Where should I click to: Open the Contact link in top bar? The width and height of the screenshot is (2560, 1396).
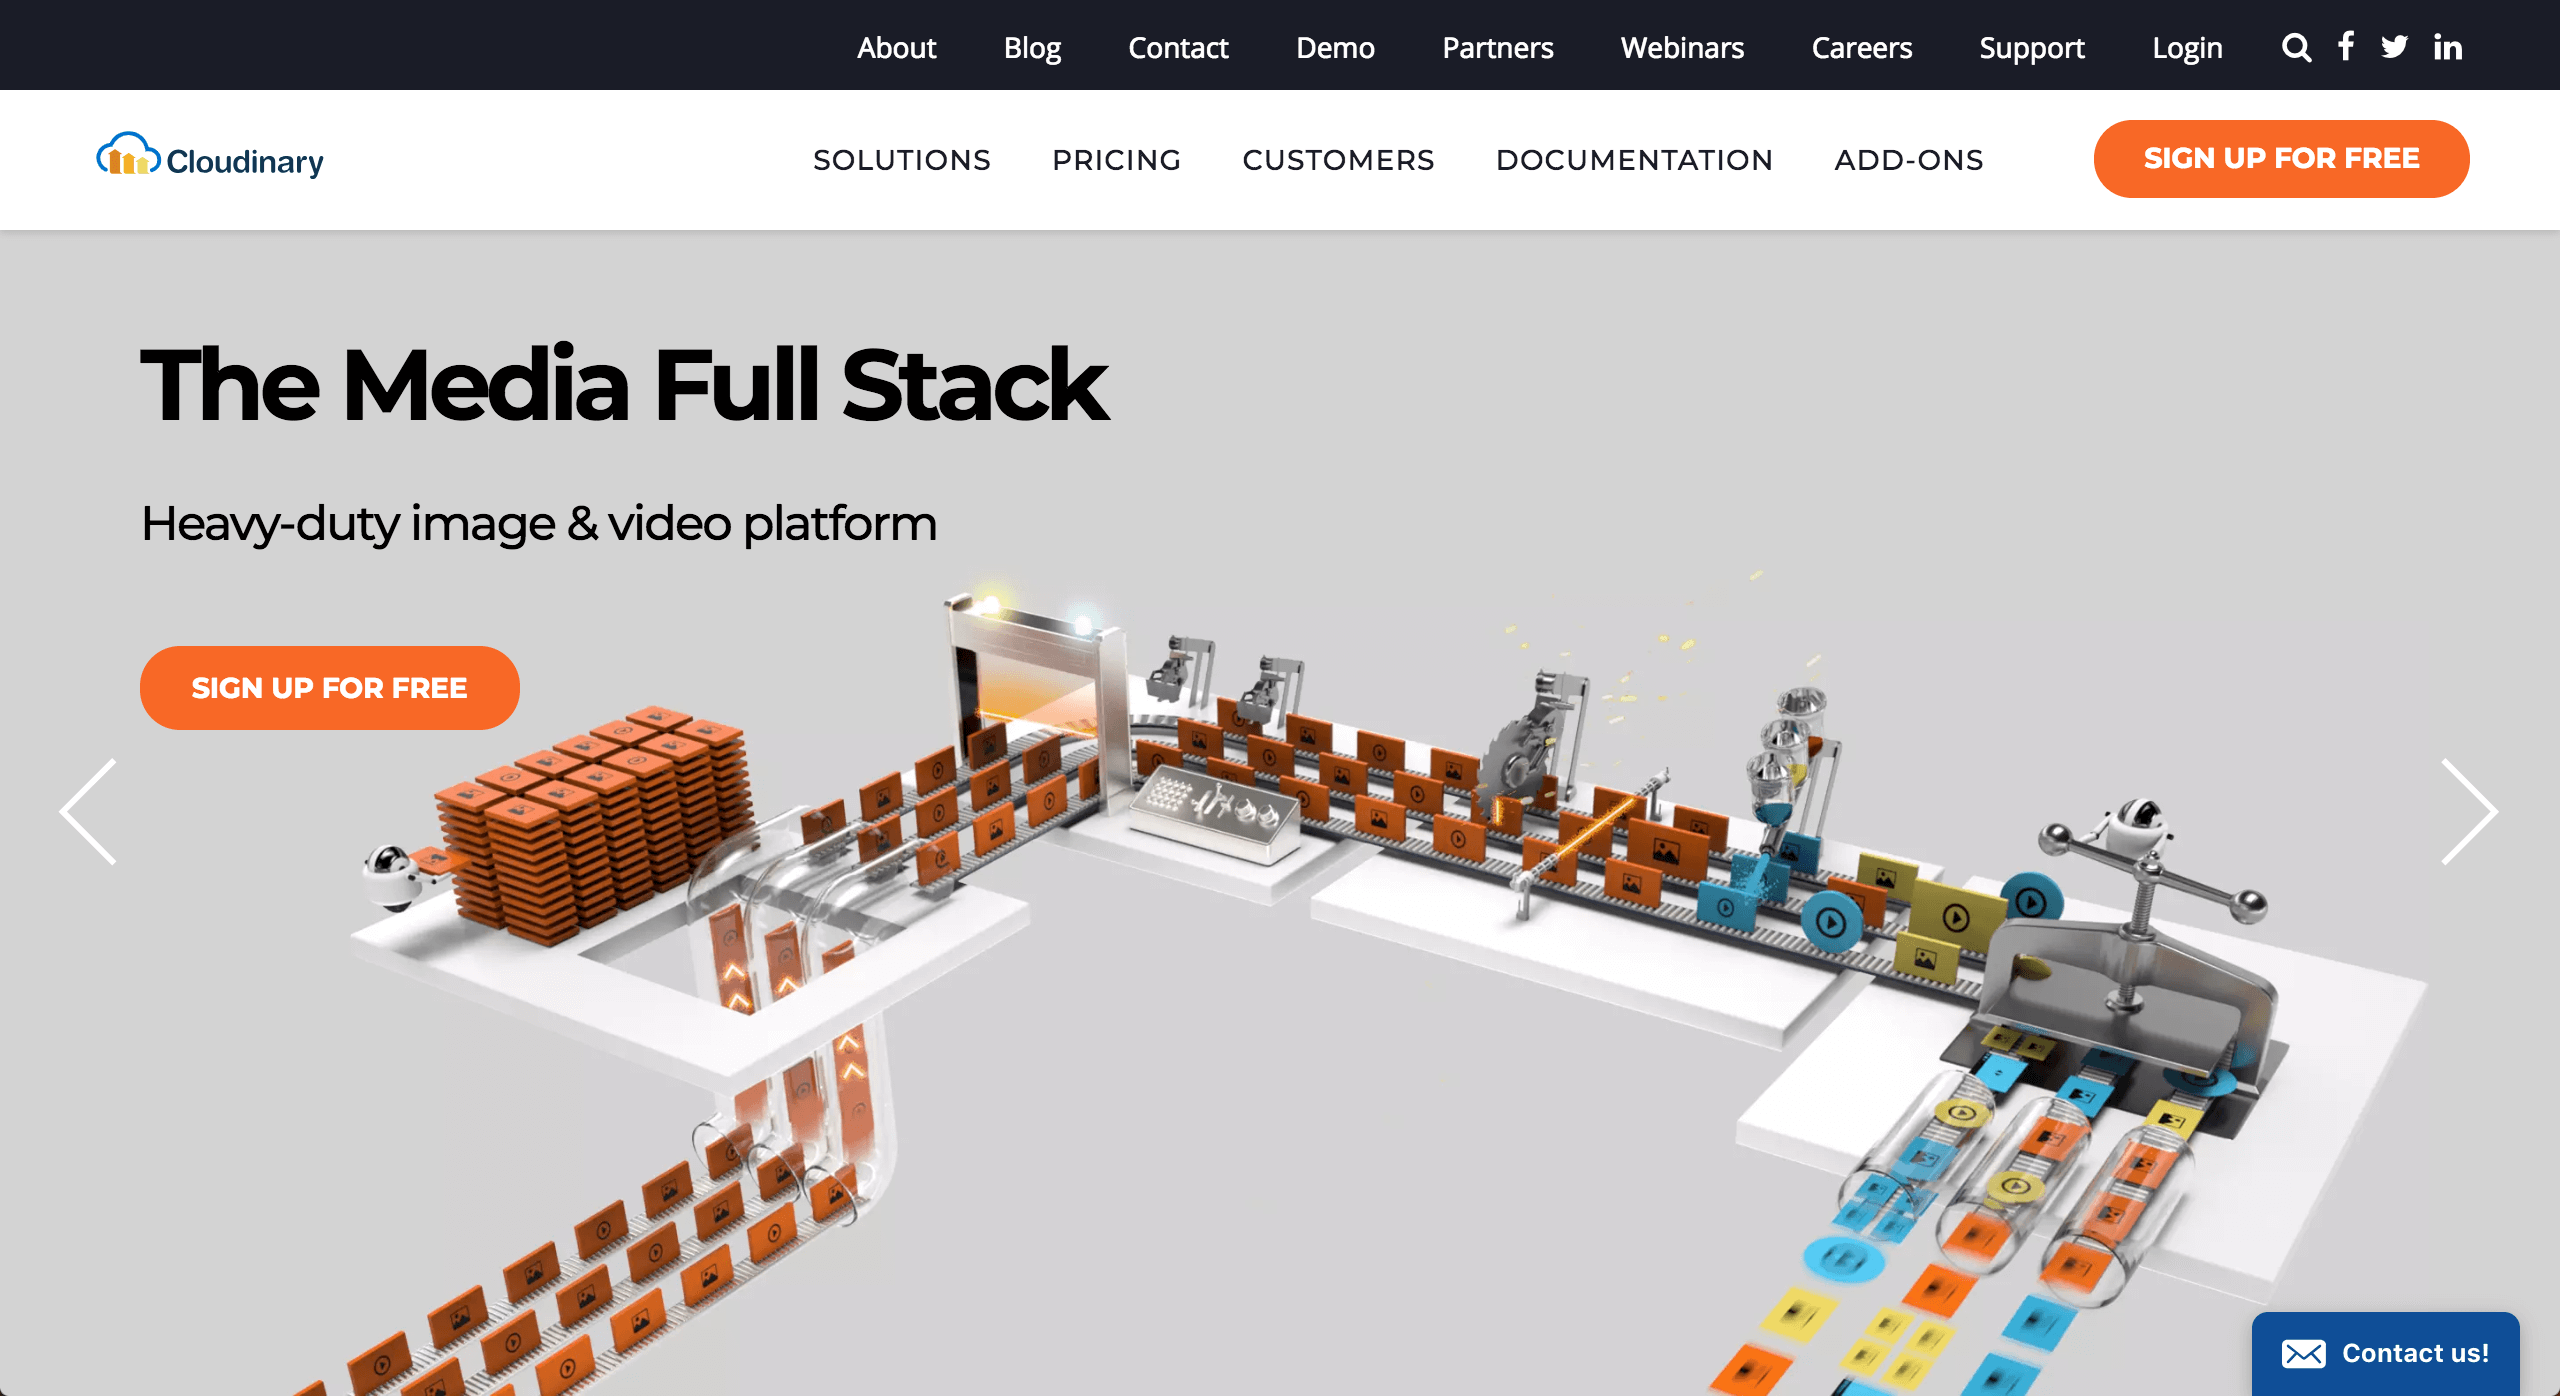click(x=1178, y=47)
